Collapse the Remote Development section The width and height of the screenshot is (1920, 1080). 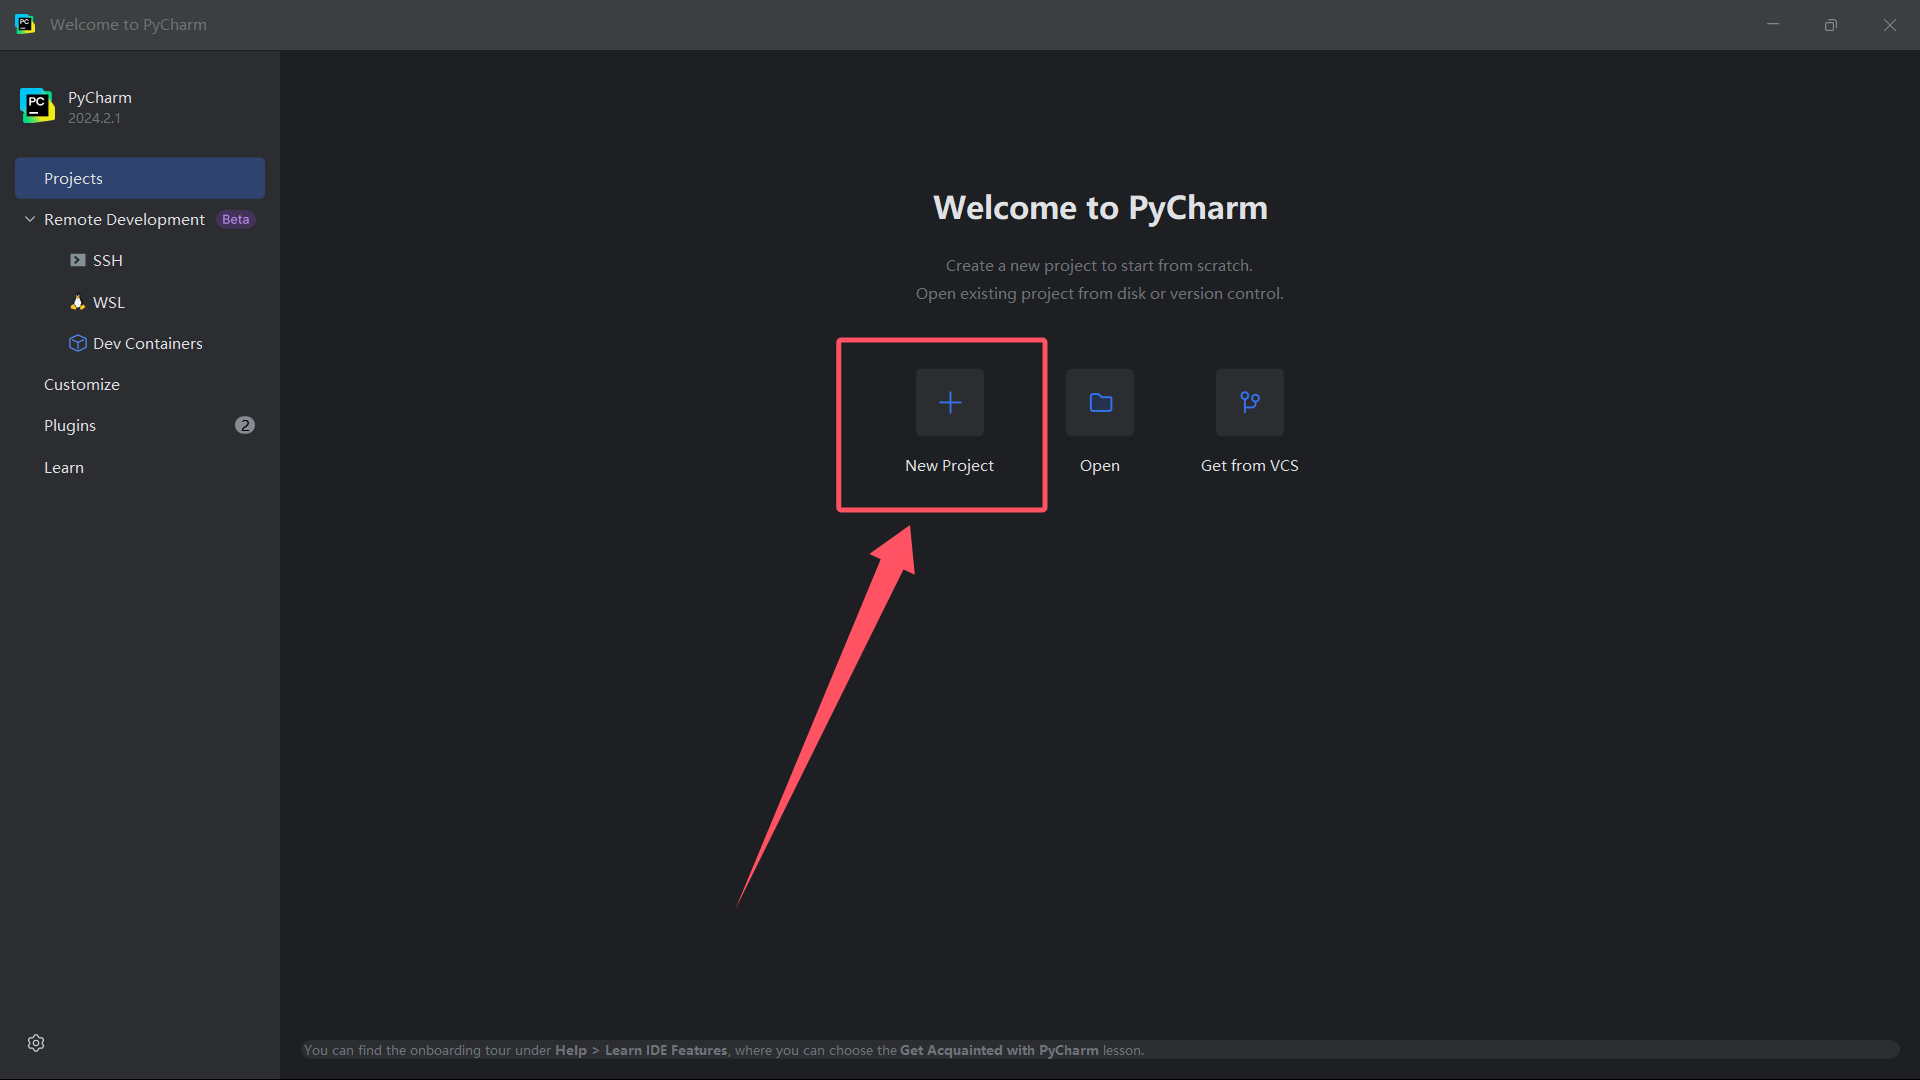(30, 219)
